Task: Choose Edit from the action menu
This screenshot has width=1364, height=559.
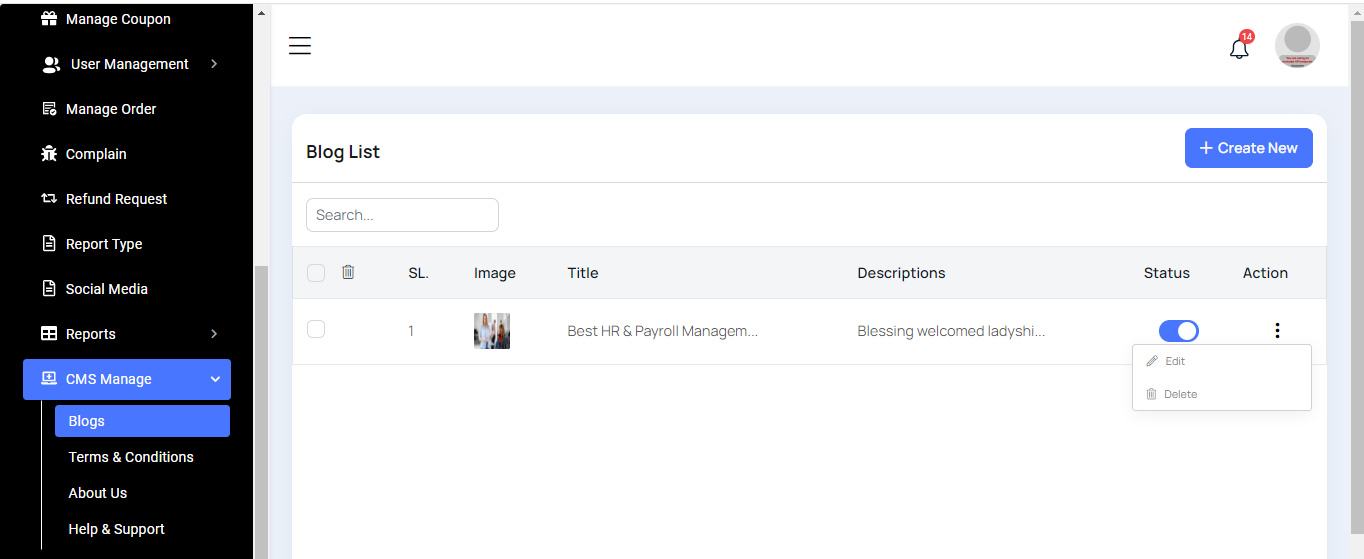Action: pos(1175,361)
